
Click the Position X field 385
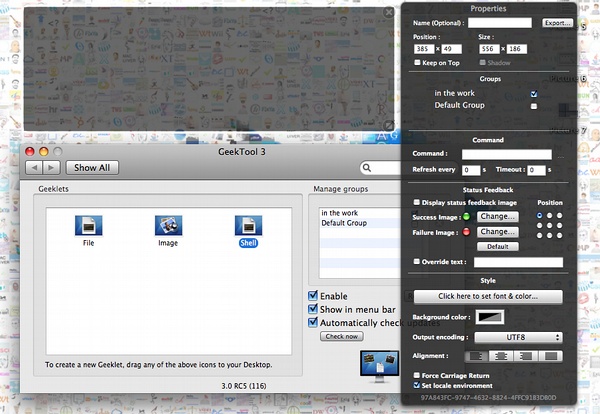tap(424, 49)
